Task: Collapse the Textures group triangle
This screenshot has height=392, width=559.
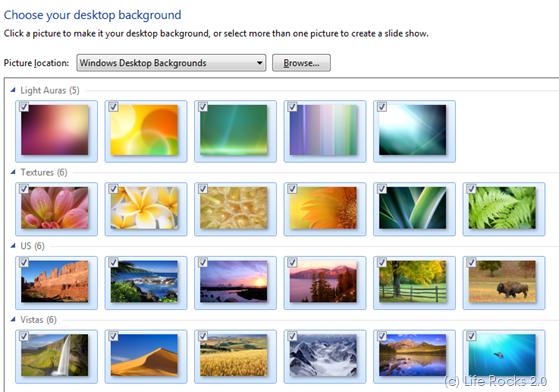Action: tap(13, 172)
